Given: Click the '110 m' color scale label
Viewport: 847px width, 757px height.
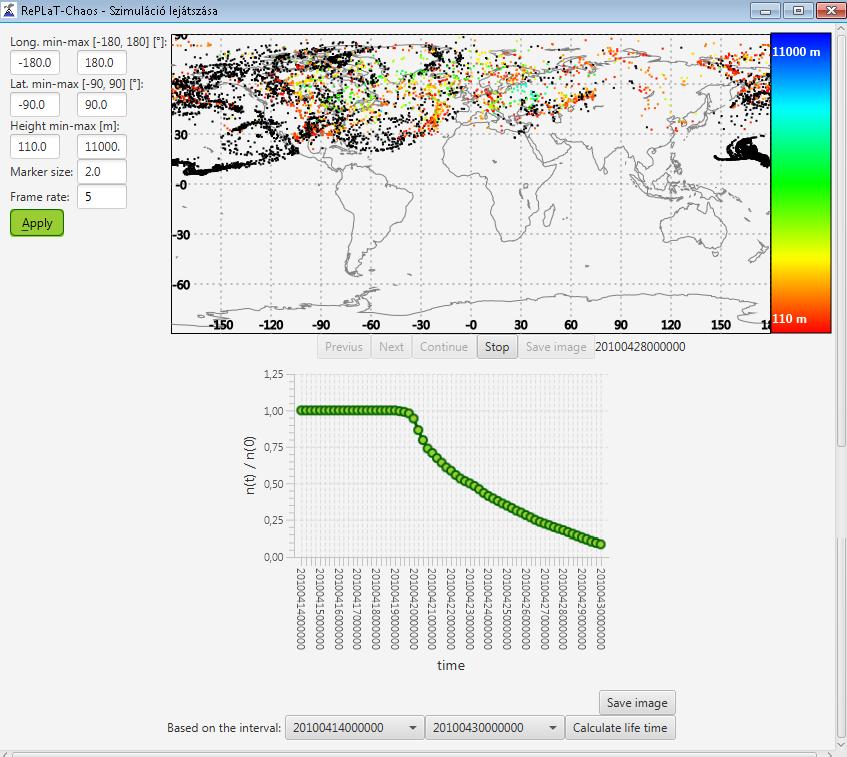Looking at the screenshot, I should coord(789,319).
